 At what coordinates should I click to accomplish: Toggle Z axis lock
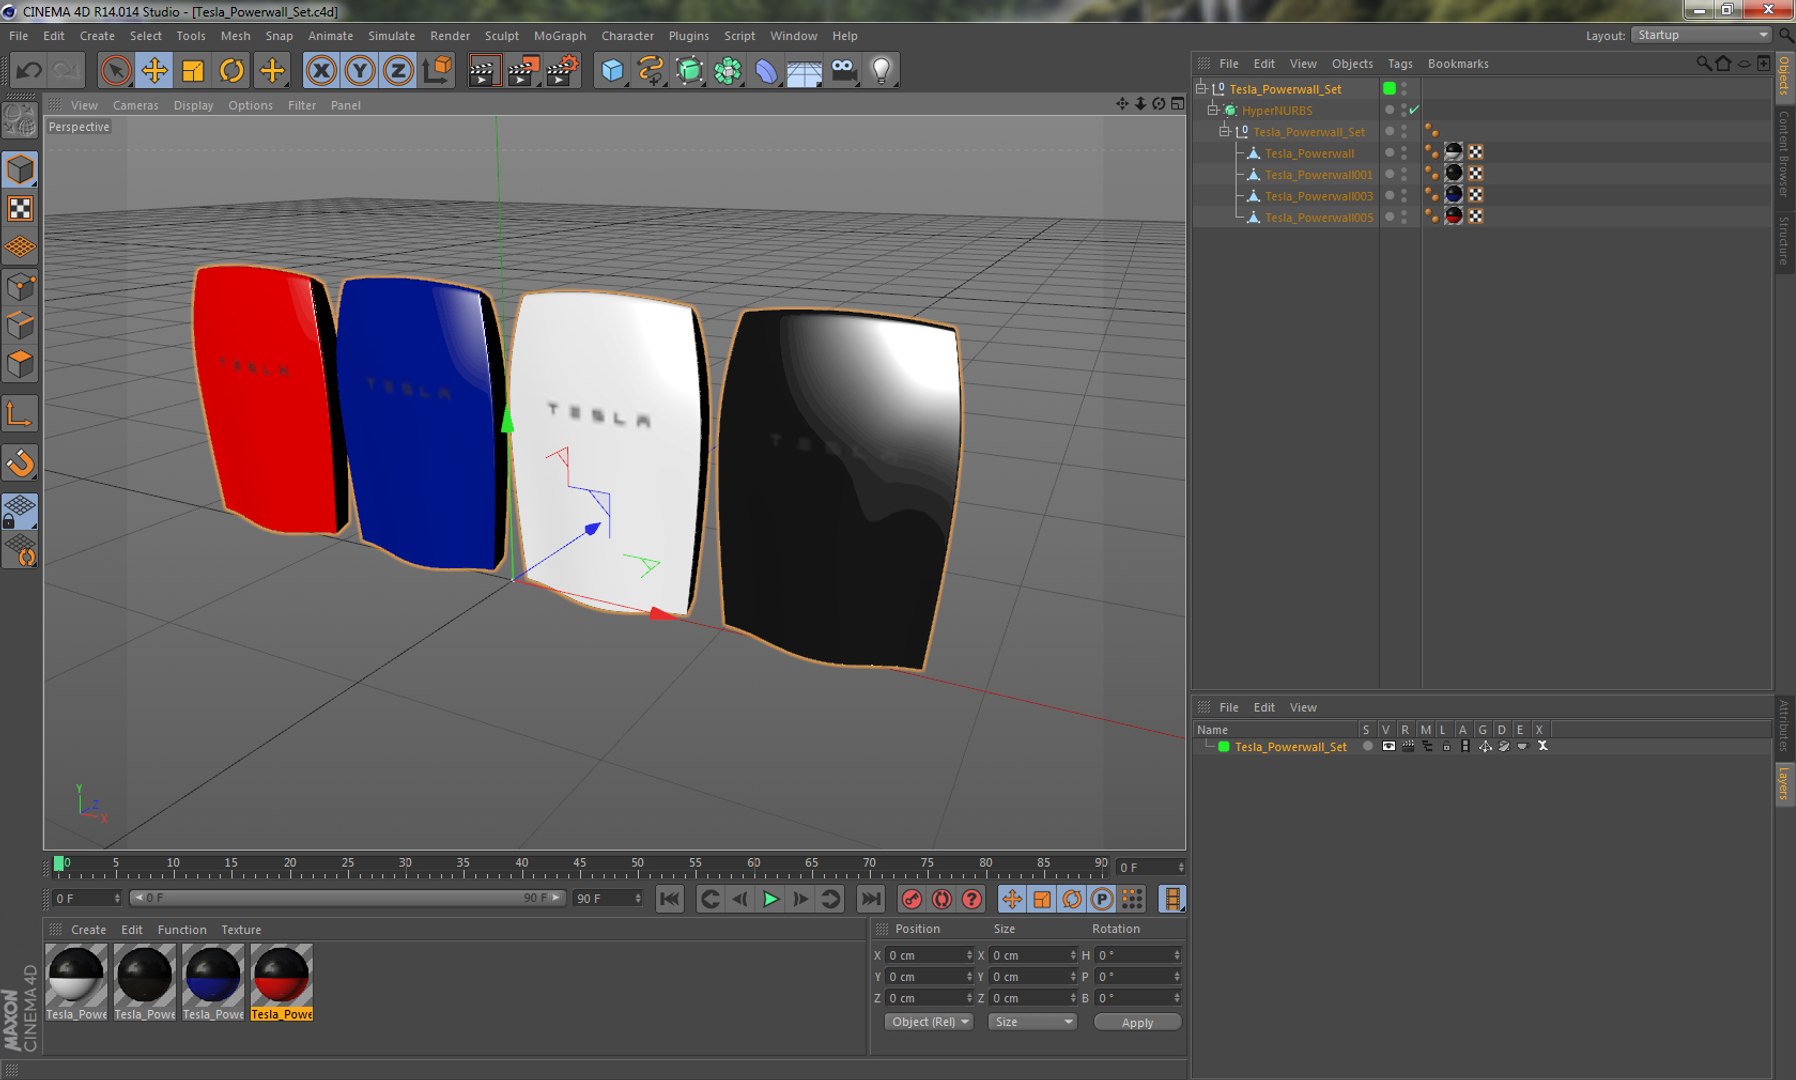coord(398,70)
